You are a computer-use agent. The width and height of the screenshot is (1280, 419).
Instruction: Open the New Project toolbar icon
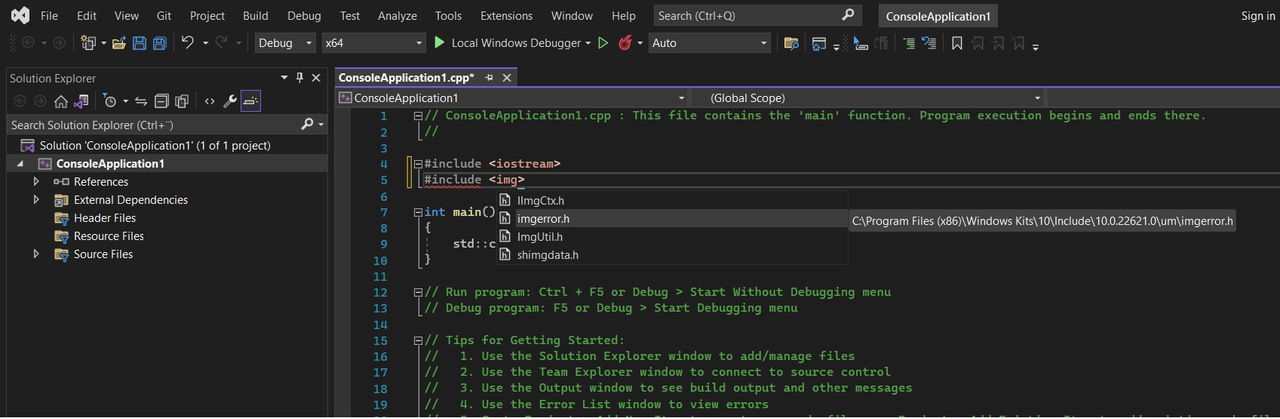click(88, 43)
